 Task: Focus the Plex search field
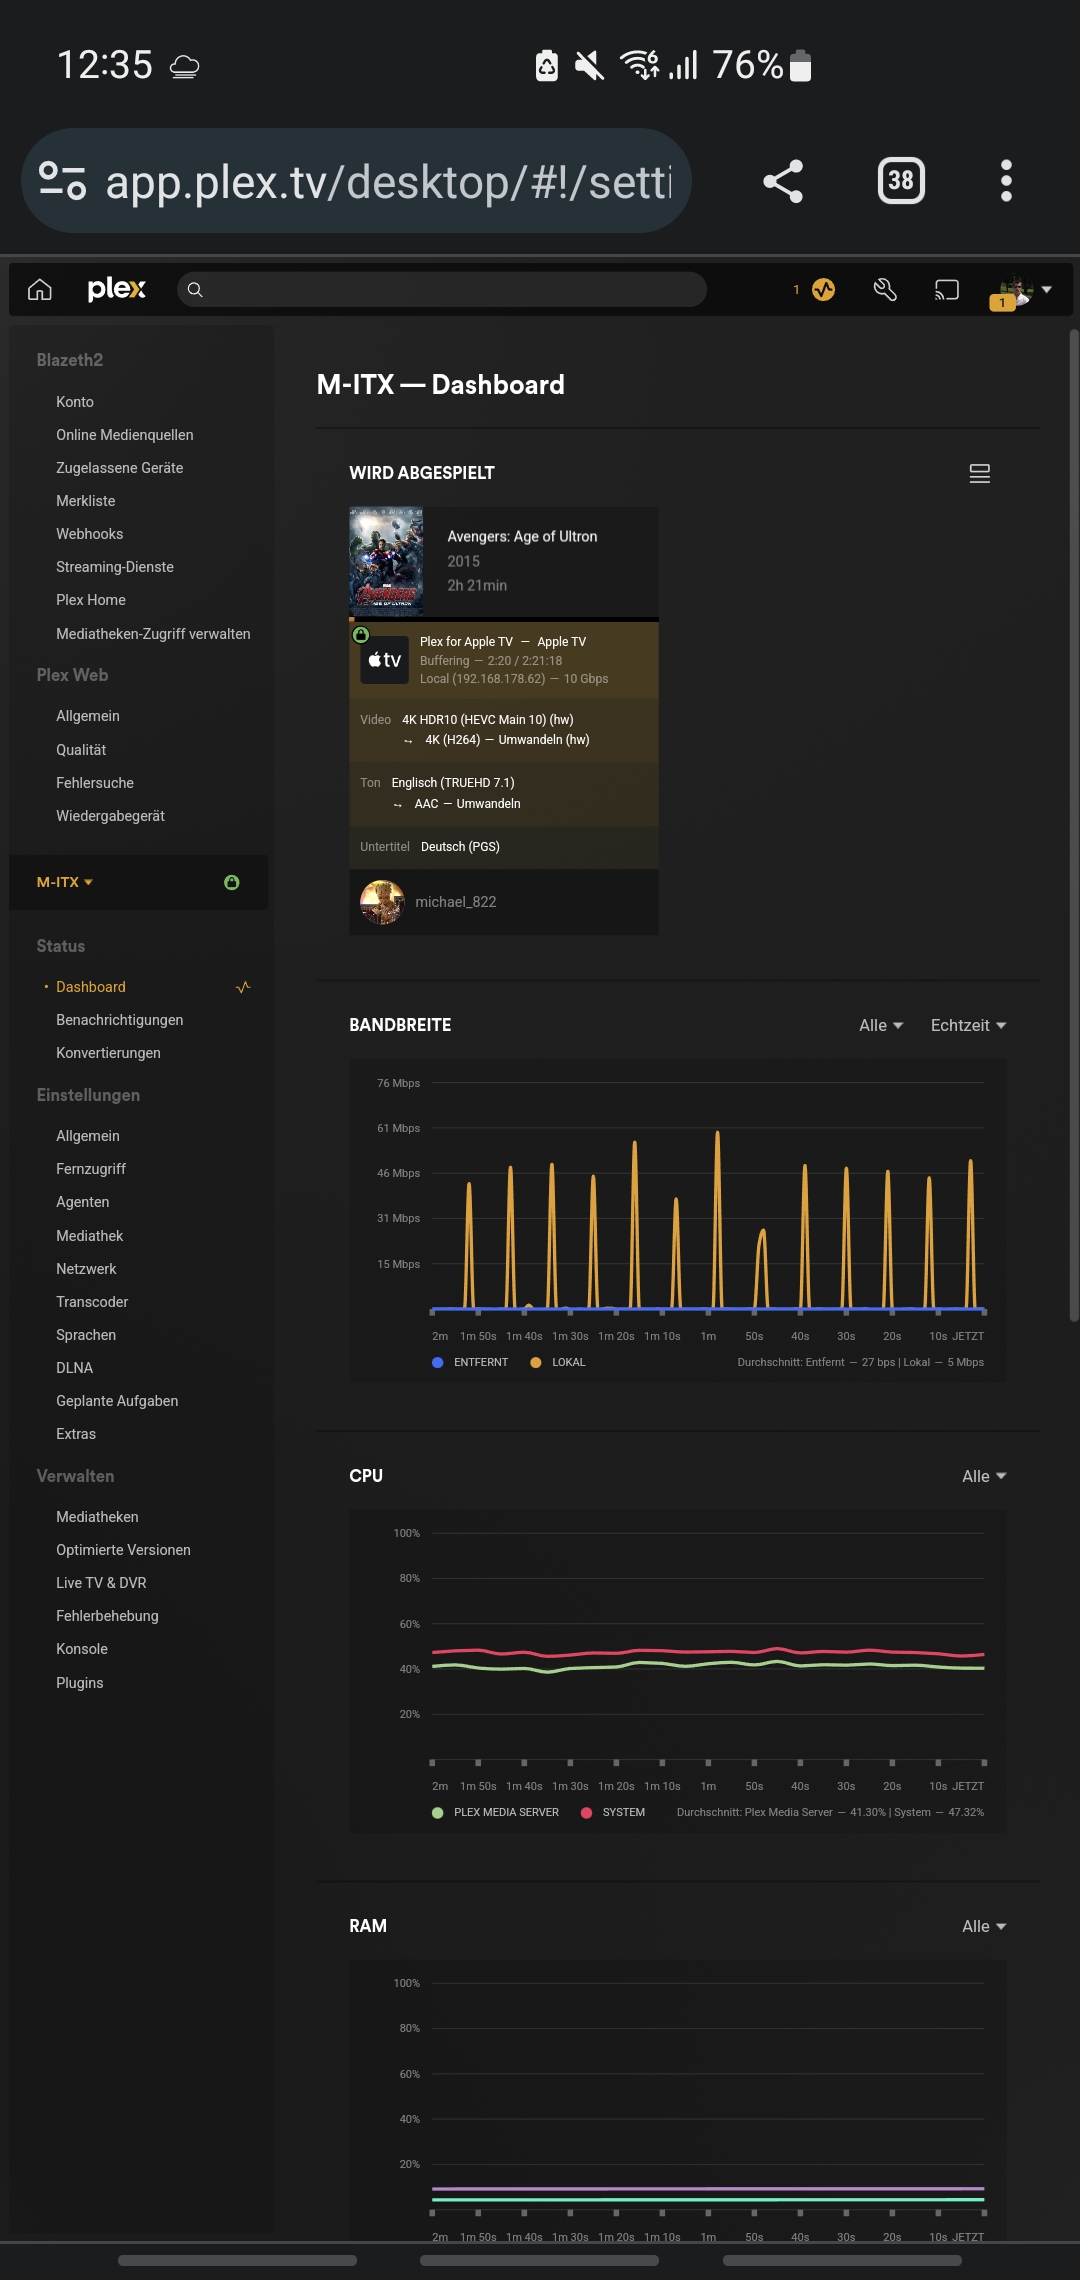(x=442, y=290)
